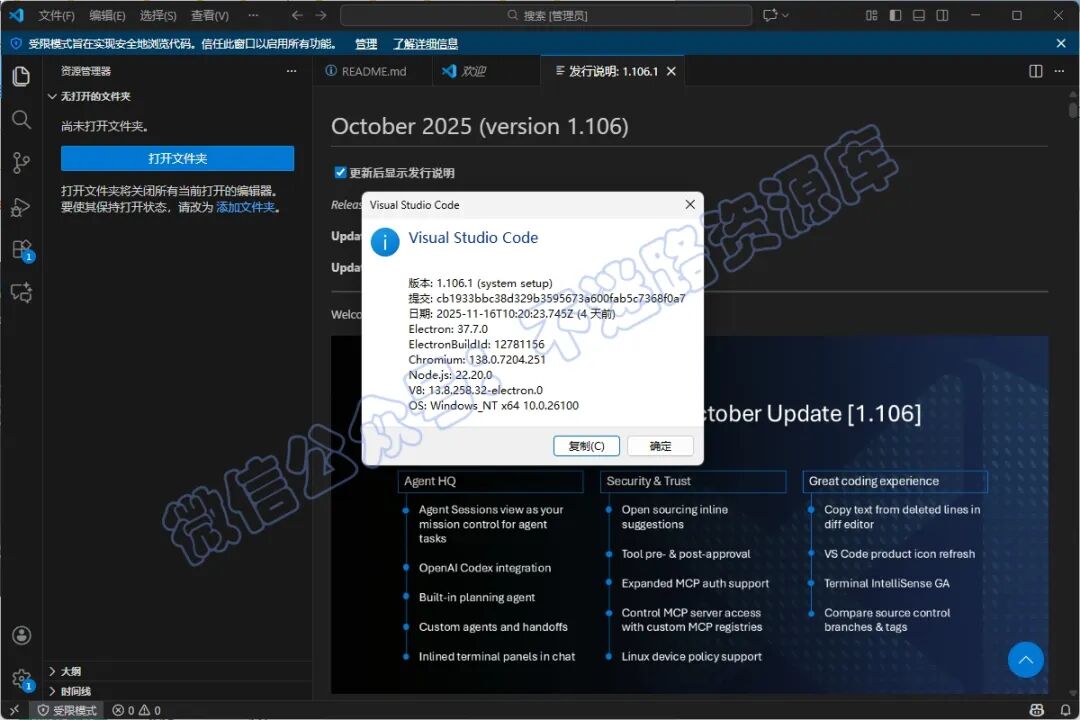This screenshot has height=720, width=1080.
Task: Click the Open Folder button
Action: 178,158
